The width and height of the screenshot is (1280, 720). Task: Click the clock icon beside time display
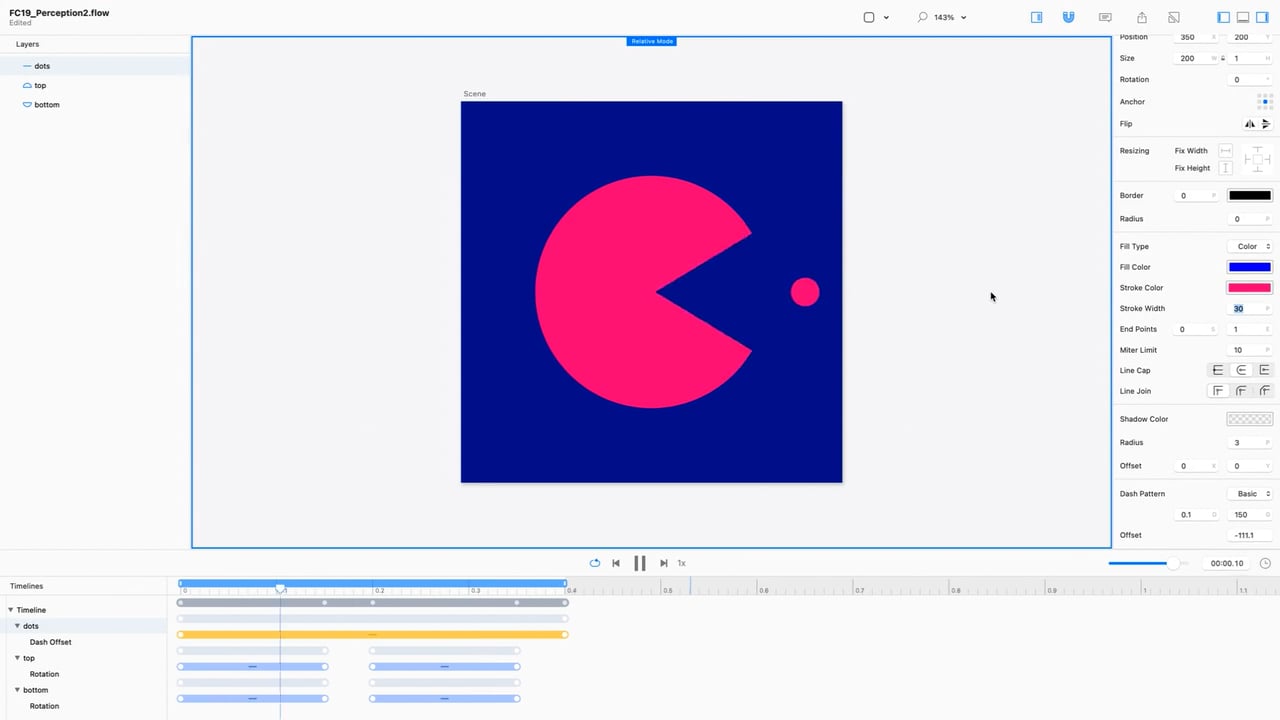tap(1265, 563)
